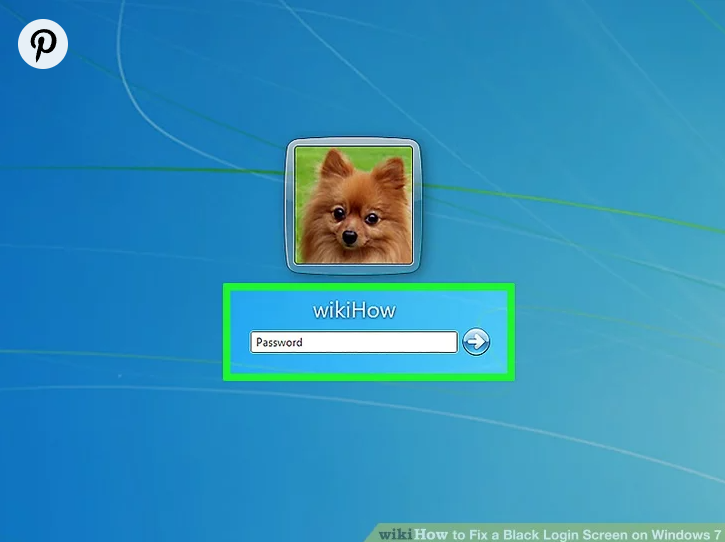
Task: Click the "wiki" part of the bottom watermark
Action: pos(396,534)
